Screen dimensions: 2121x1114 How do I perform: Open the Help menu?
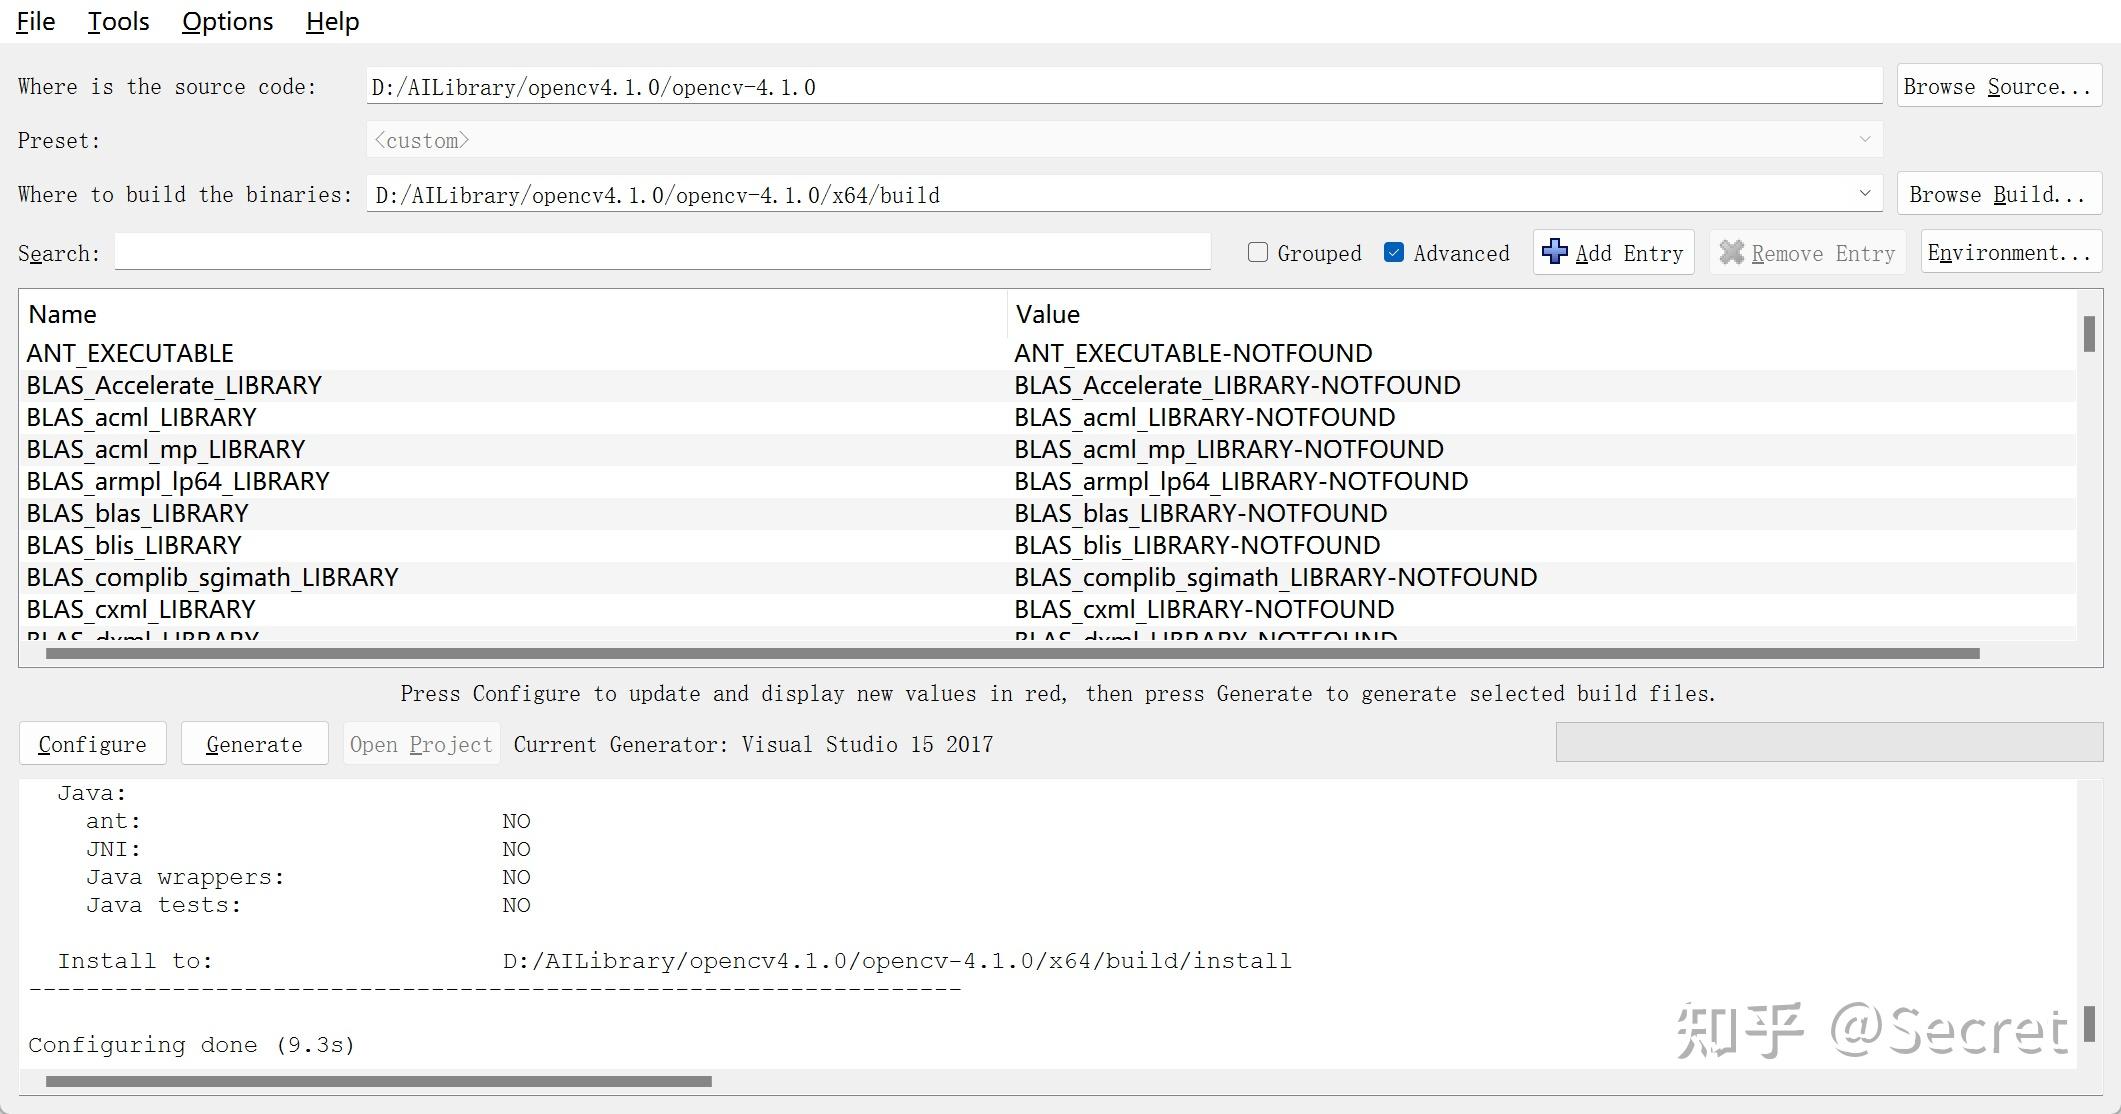coord(332,21)
